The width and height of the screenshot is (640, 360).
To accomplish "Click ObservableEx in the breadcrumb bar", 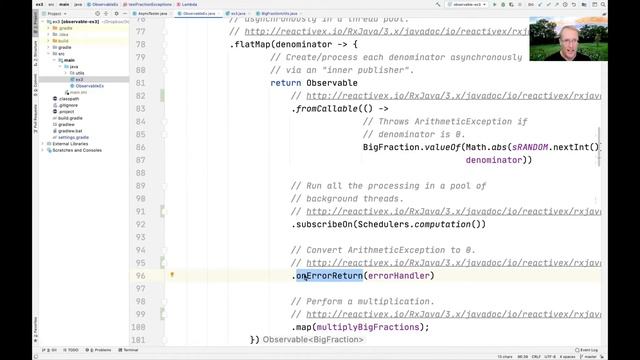I will [103, 4].
